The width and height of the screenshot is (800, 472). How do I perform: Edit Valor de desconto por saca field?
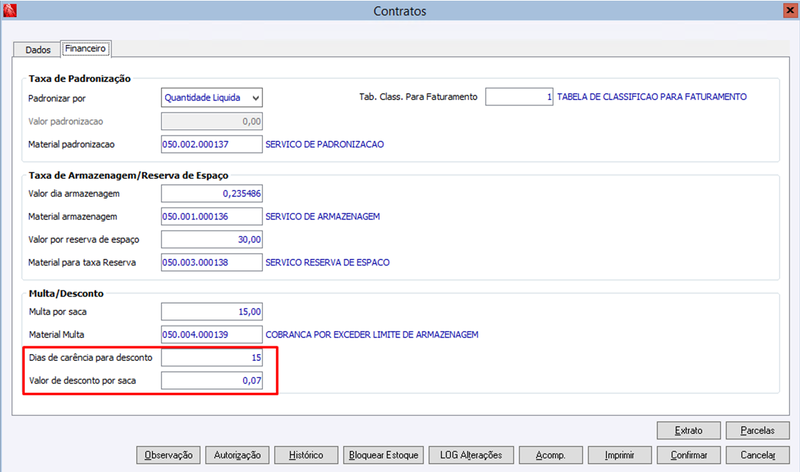coord(212,381)
